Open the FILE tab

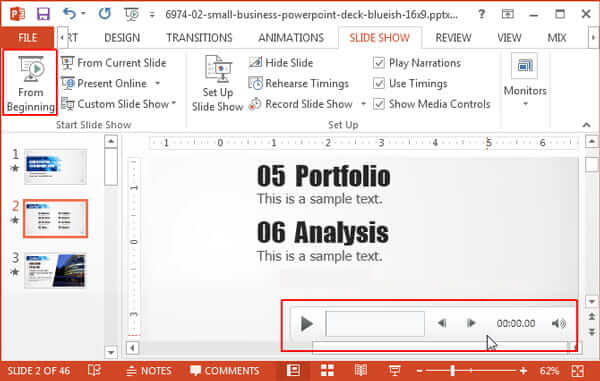click(x=28, y=37)
